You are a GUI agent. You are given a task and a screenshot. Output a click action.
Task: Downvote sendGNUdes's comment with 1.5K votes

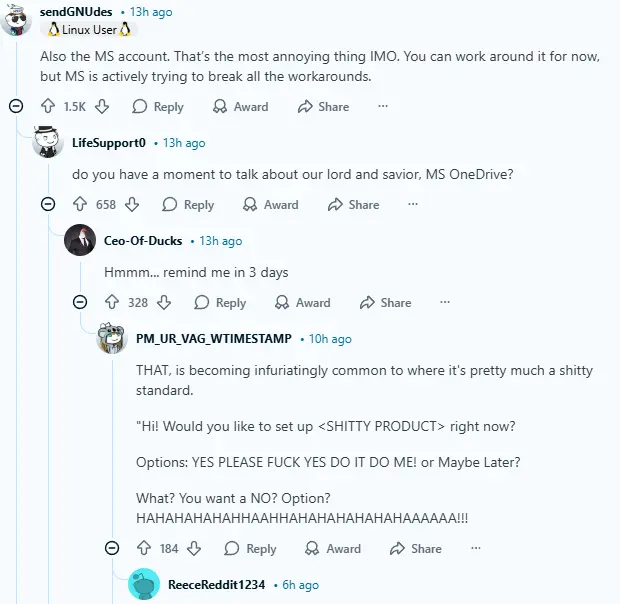point(102,106)
